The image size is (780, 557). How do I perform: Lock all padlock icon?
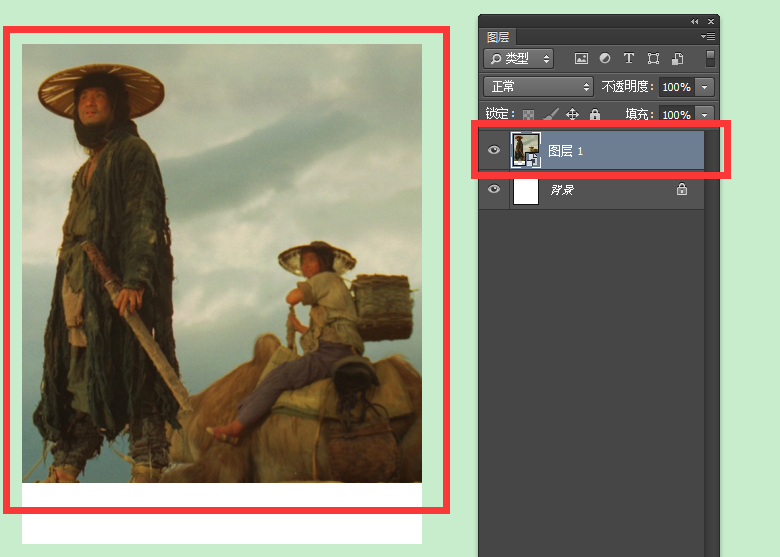point(595,114)
